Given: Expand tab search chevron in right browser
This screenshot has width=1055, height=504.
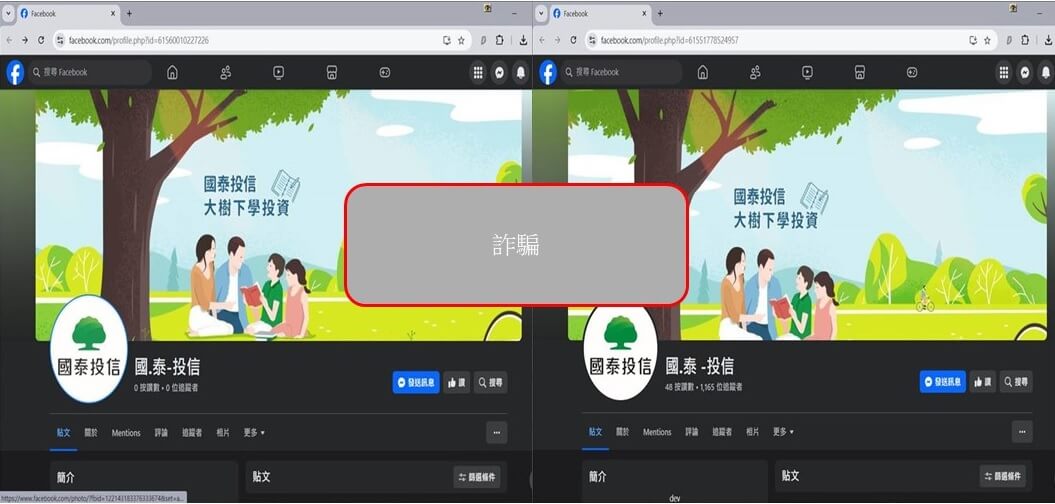Looking at the screenshot, I should coord(541,13).
